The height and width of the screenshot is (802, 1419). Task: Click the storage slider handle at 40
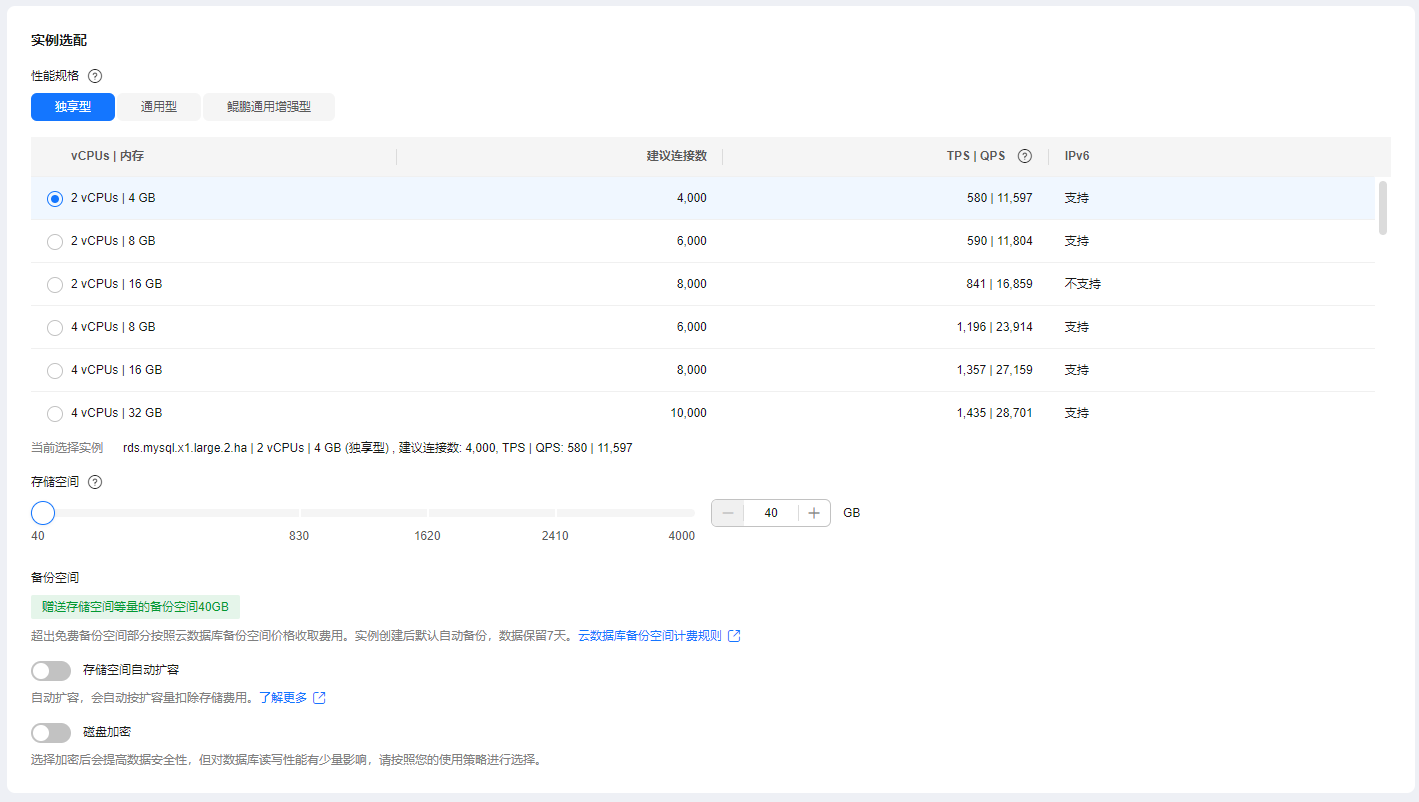pyautogui.click(x=43, y=513)
